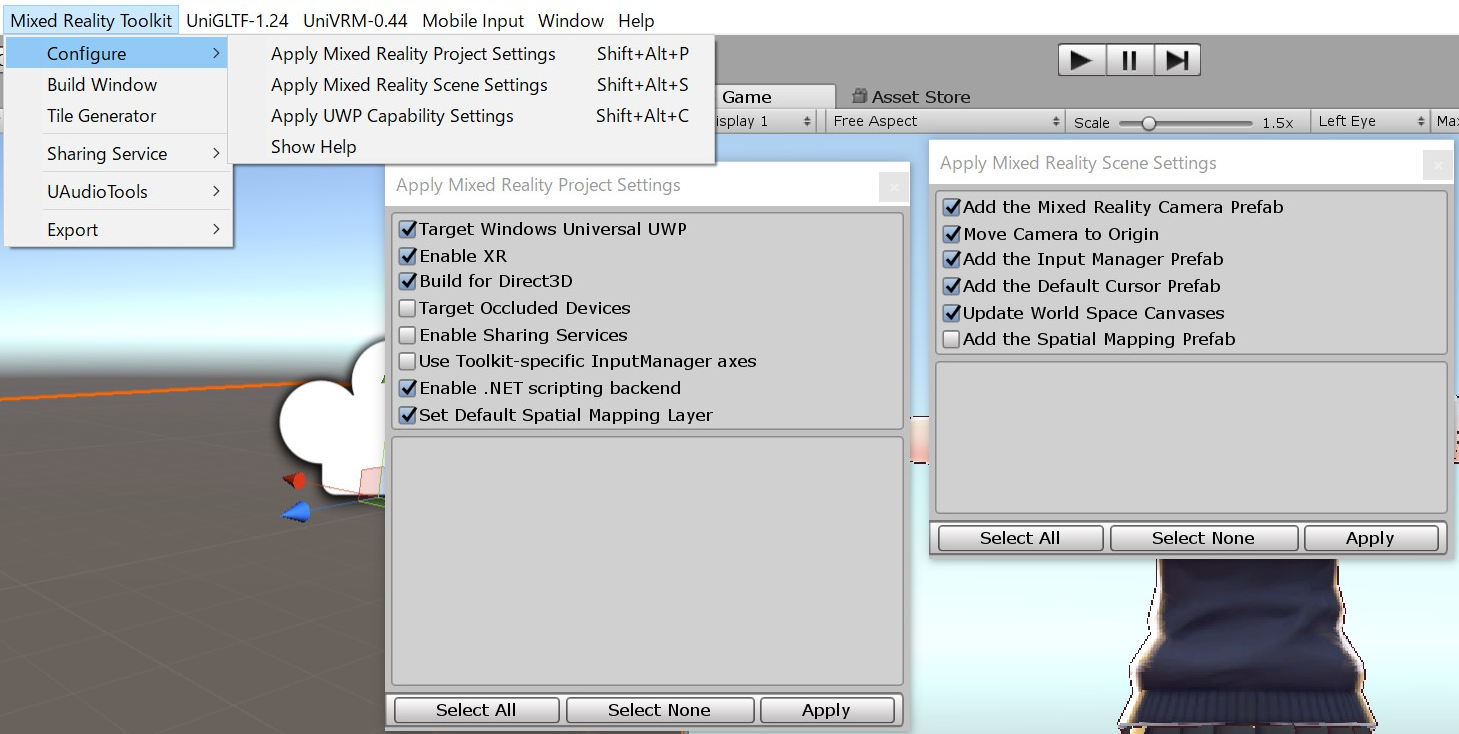1459x734 pixels.
Task: Uncheck Update World Space Canvases
Action: click(951, 313)
